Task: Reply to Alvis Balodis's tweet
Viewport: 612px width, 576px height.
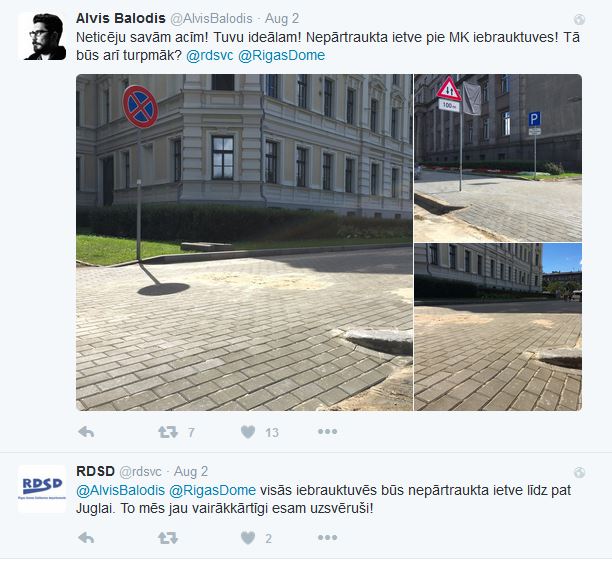Action: 86,432
